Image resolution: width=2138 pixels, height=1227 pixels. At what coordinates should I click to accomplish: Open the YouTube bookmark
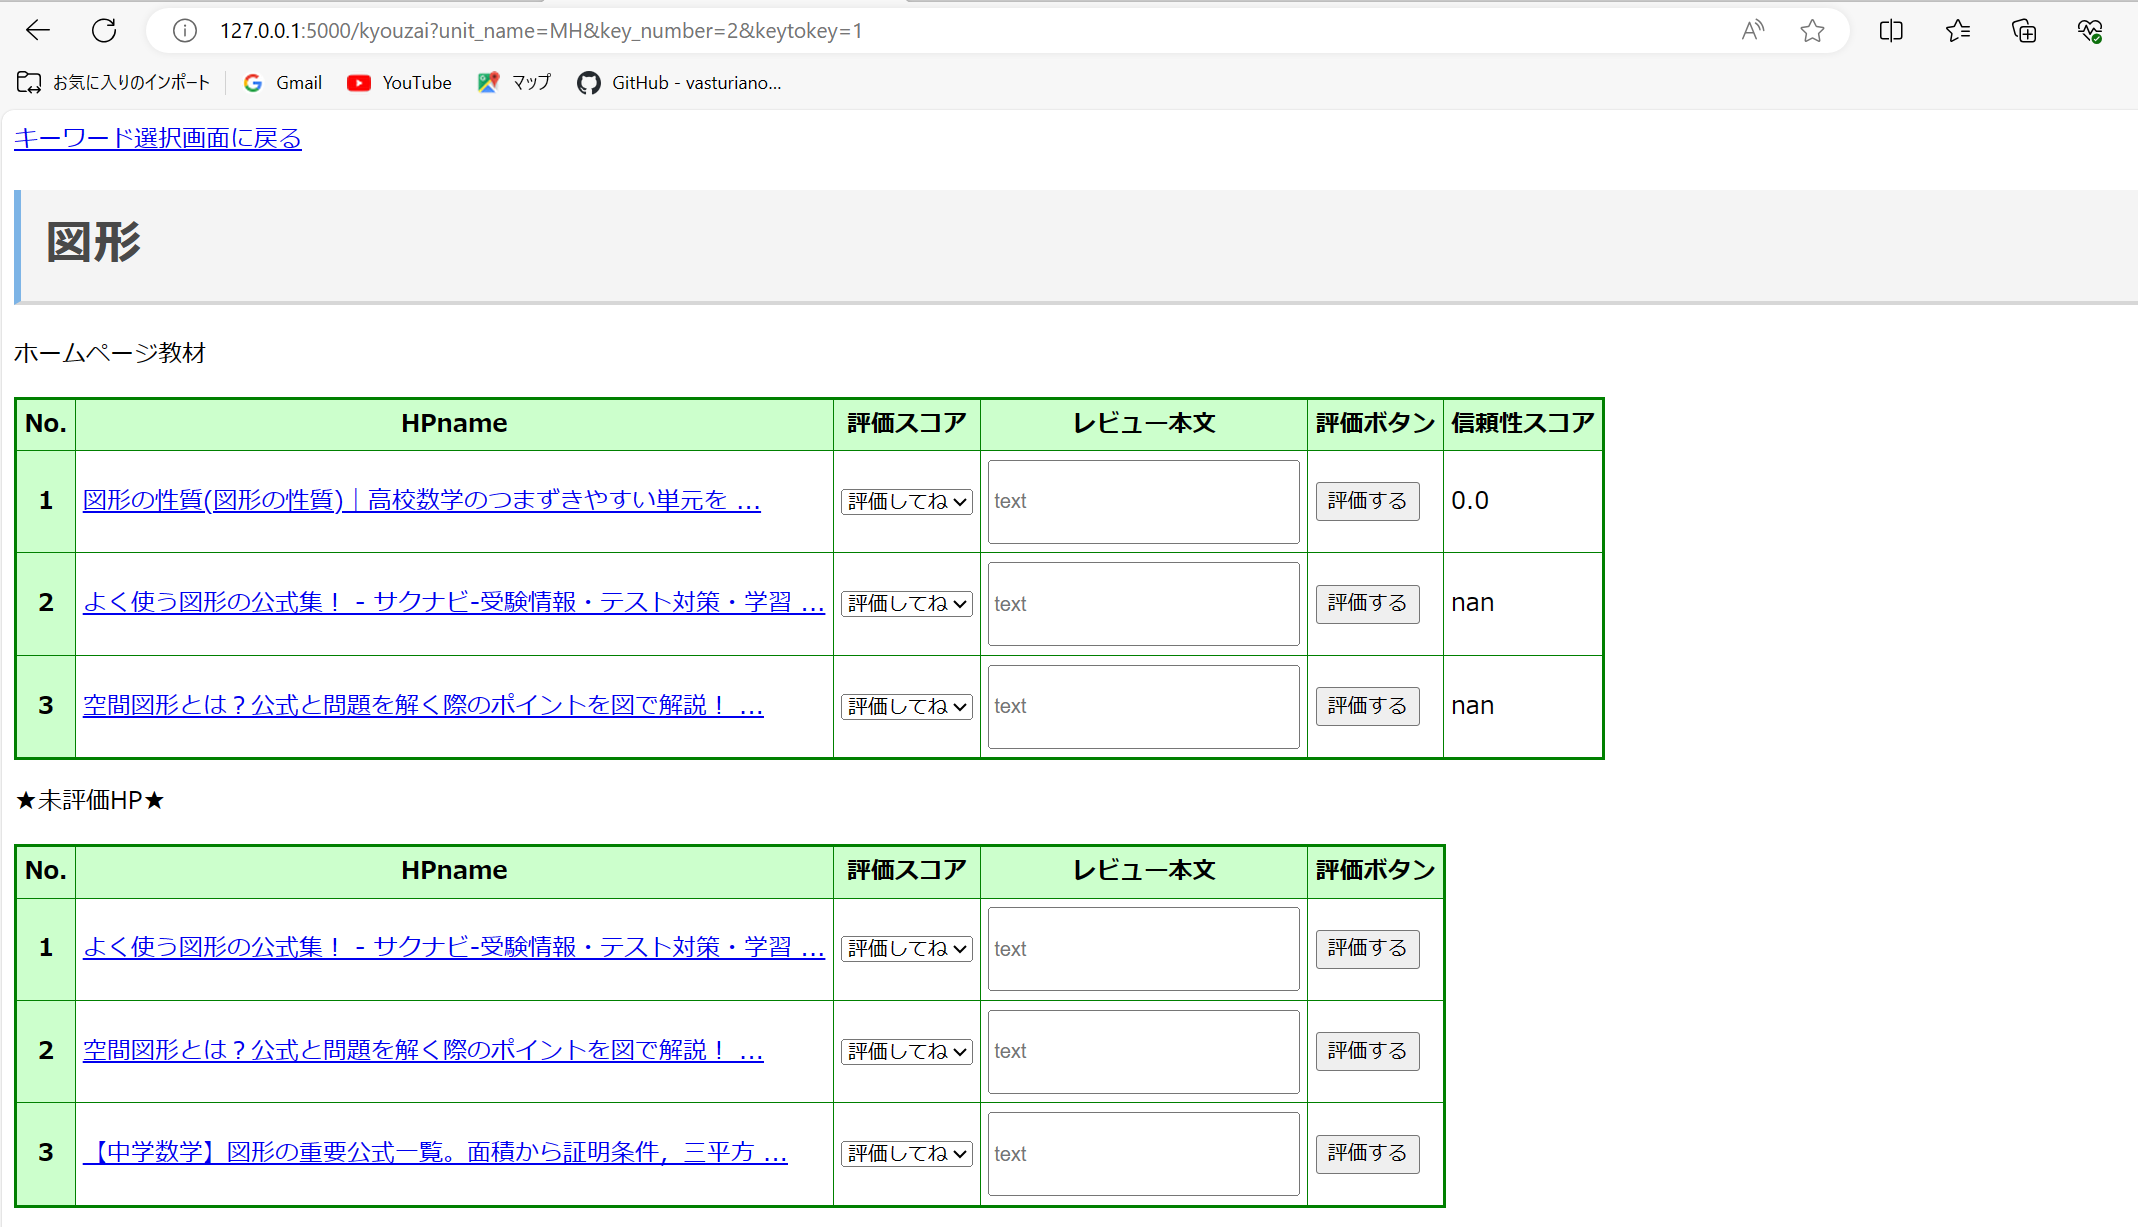point(400,83)
